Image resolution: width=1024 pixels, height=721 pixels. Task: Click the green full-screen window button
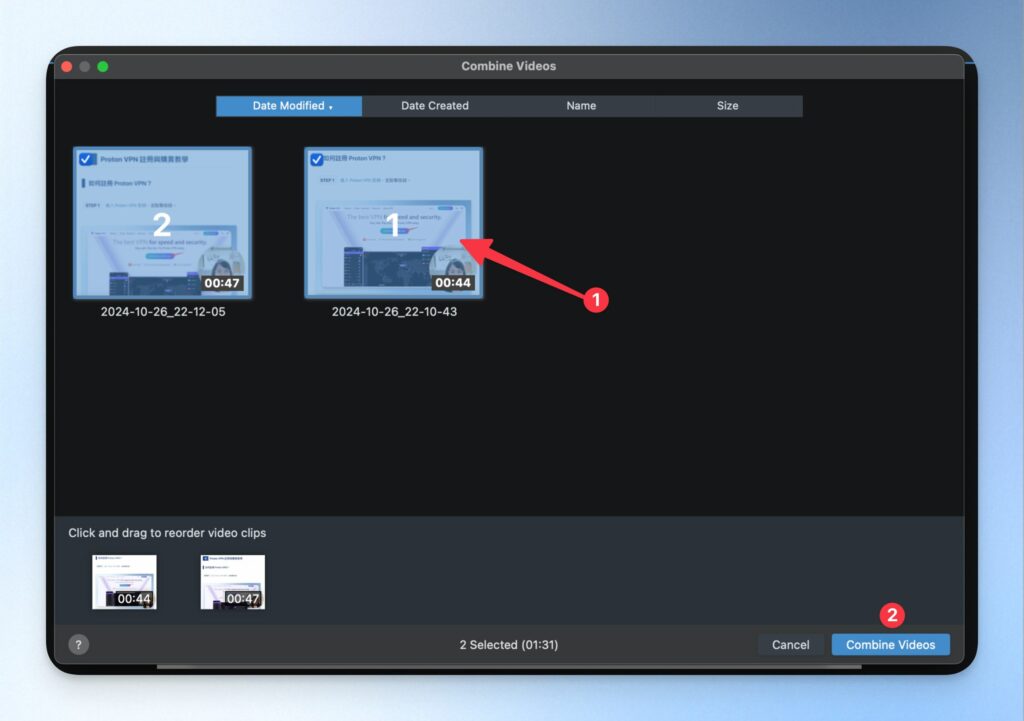point(103,67)
